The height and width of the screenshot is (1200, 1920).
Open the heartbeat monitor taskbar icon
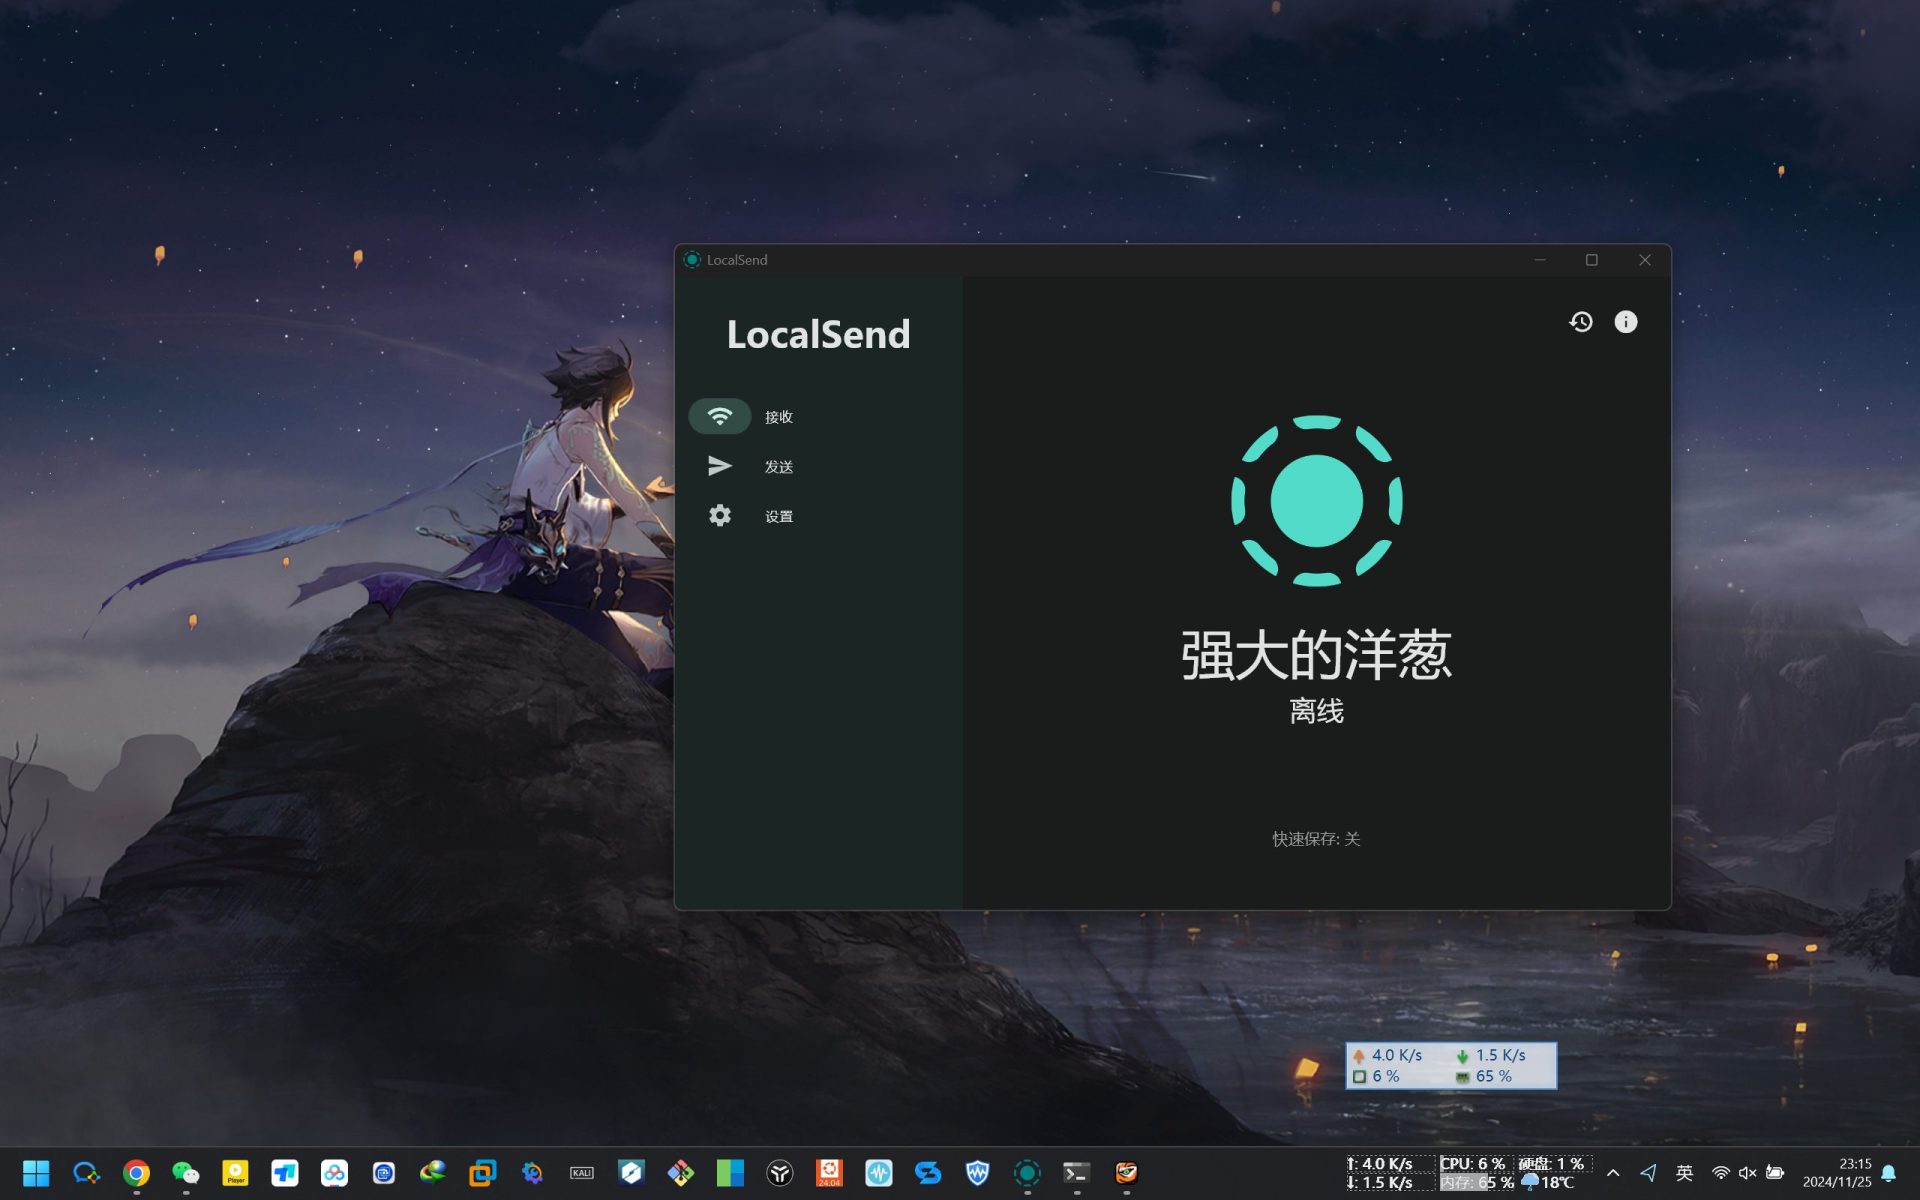tap(879, 1172)
